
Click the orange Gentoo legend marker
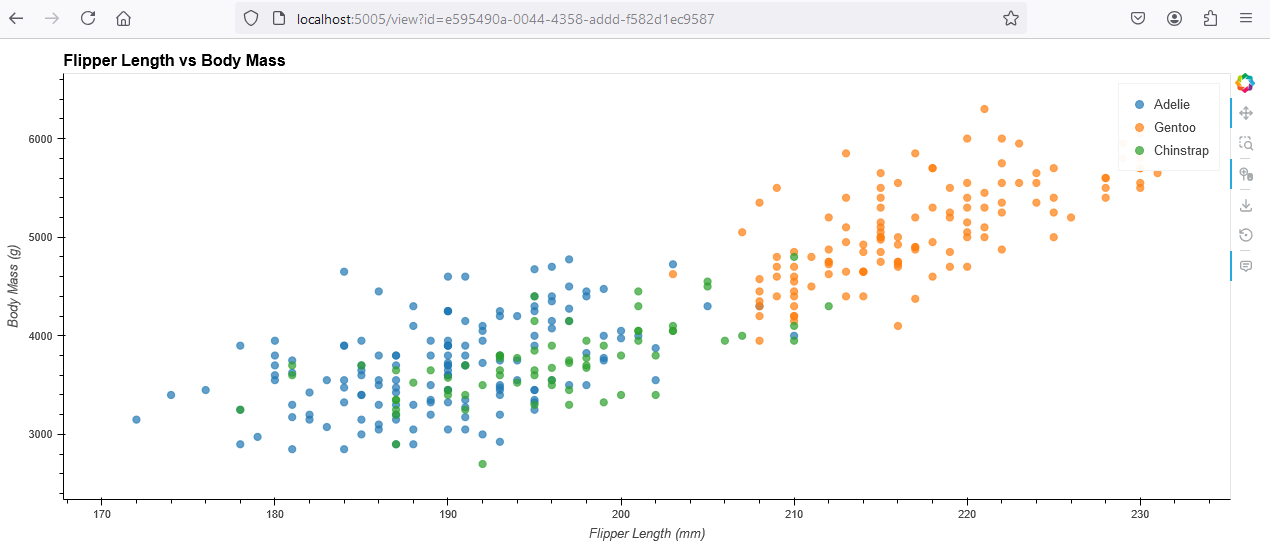(1138, 127)
